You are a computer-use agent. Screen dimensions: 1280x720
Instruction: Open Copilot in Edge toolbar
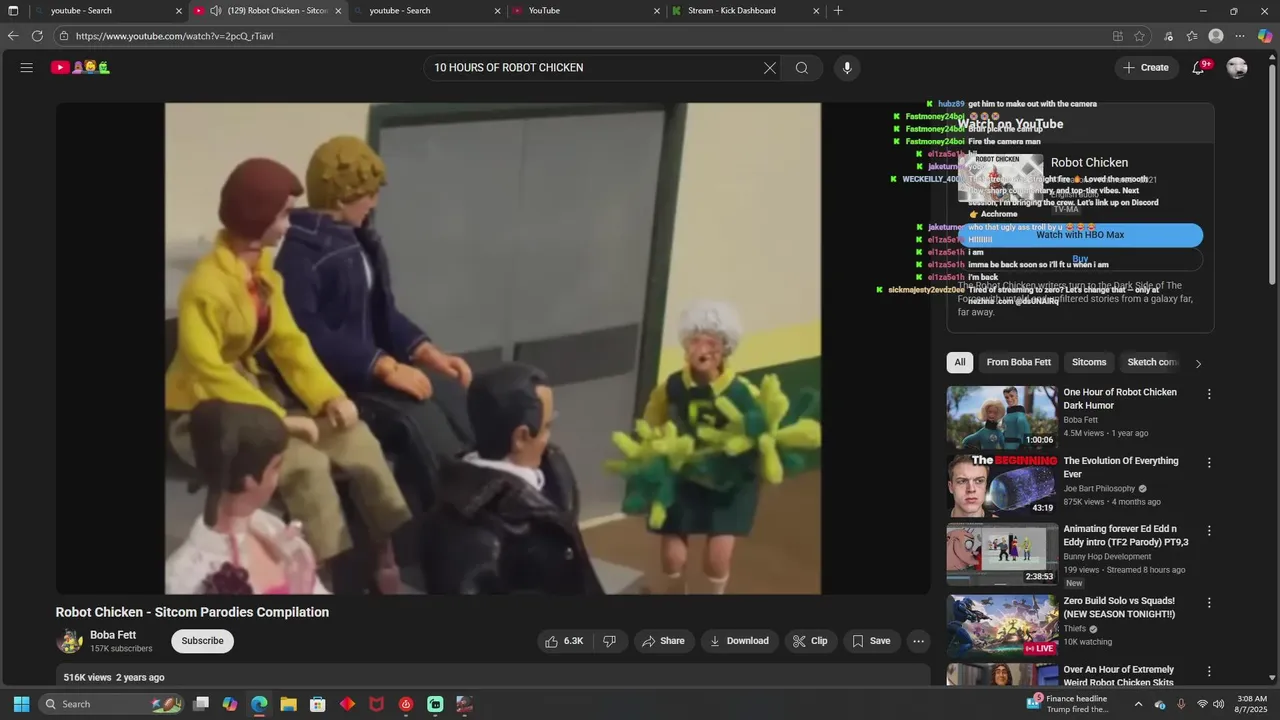[1265, 36]
